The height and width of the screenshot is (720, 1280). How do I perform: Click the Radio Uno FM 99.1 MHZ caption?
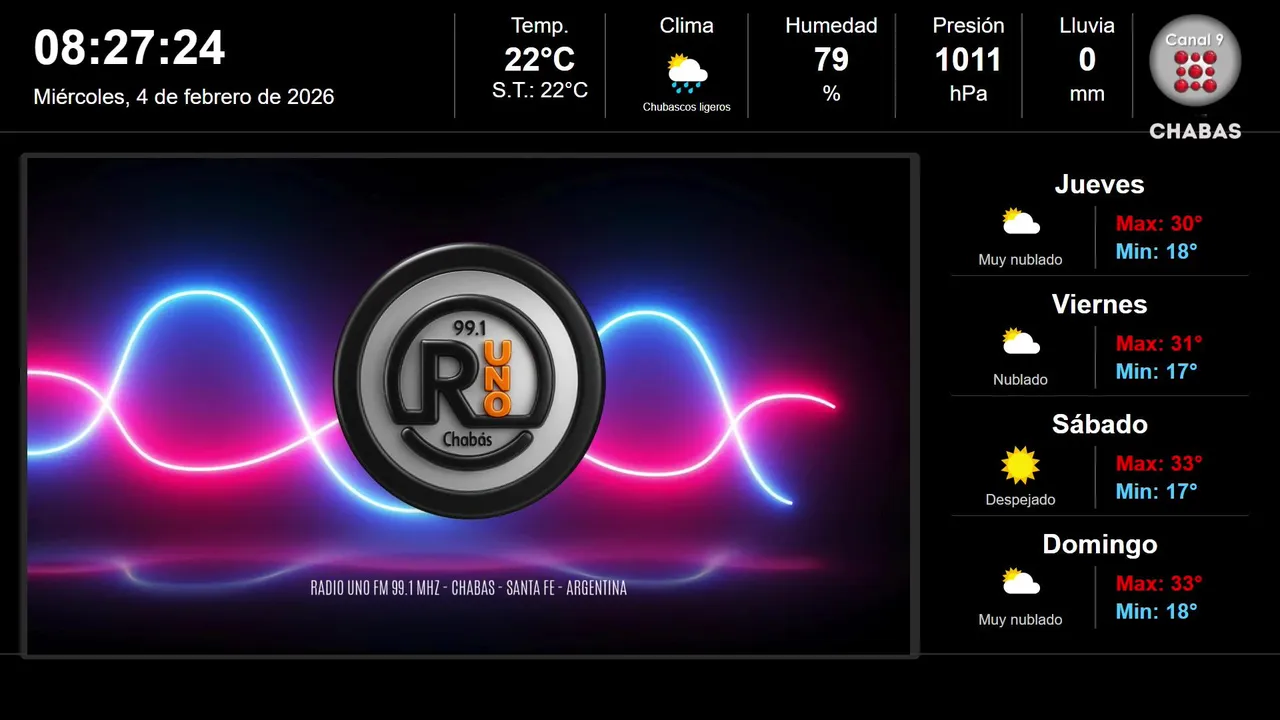click(x=469, y=588)
